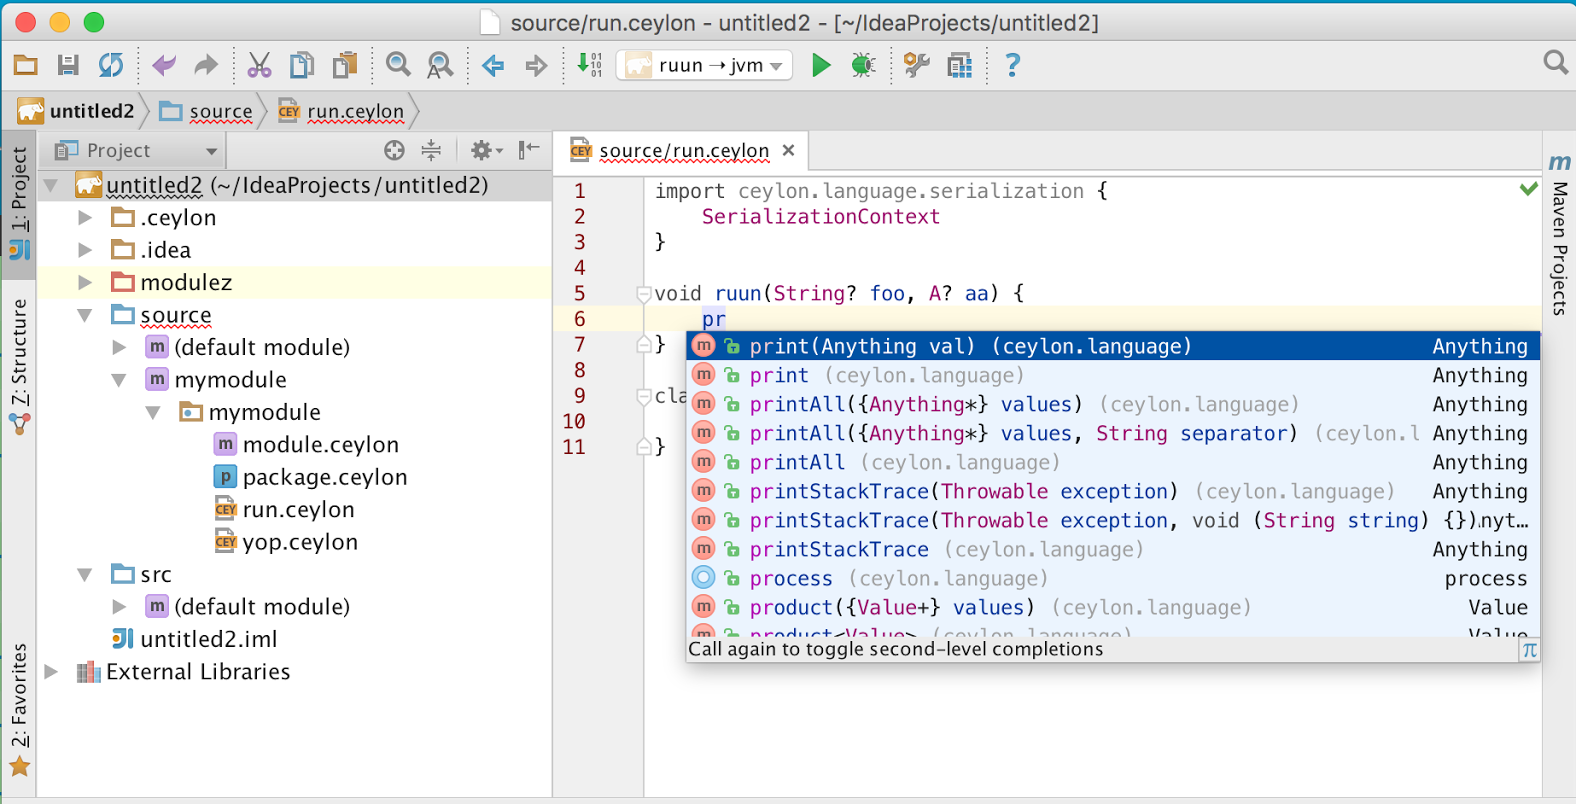Viewport: 1576px width, 804px height.
Task: Hide the Project panel with the arrow icon
Action: 529,151
